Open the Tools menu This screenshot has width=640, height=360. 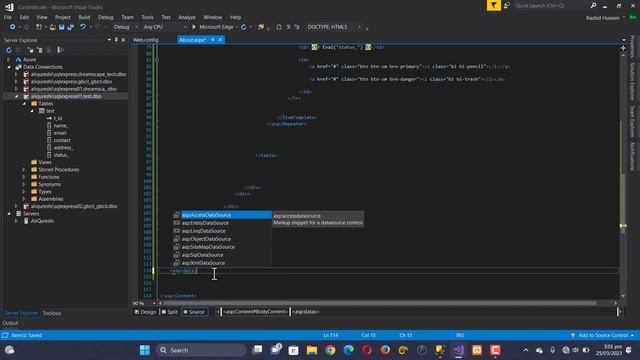click(x=147, y=17)
